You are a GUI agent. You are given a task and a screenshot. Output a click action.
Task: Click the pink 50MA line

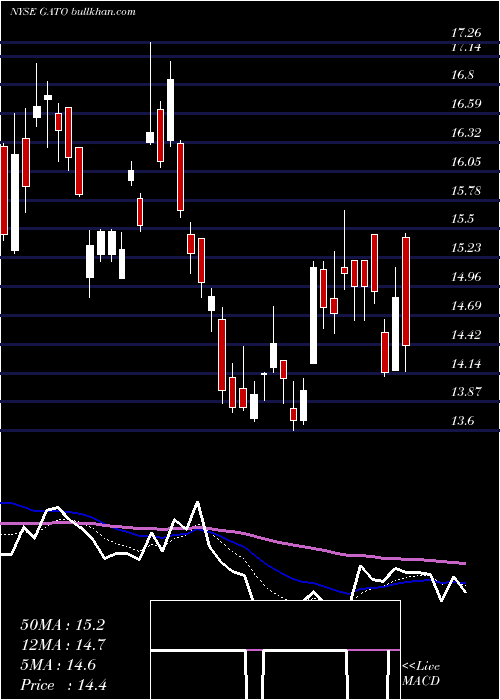coord(233,542)
